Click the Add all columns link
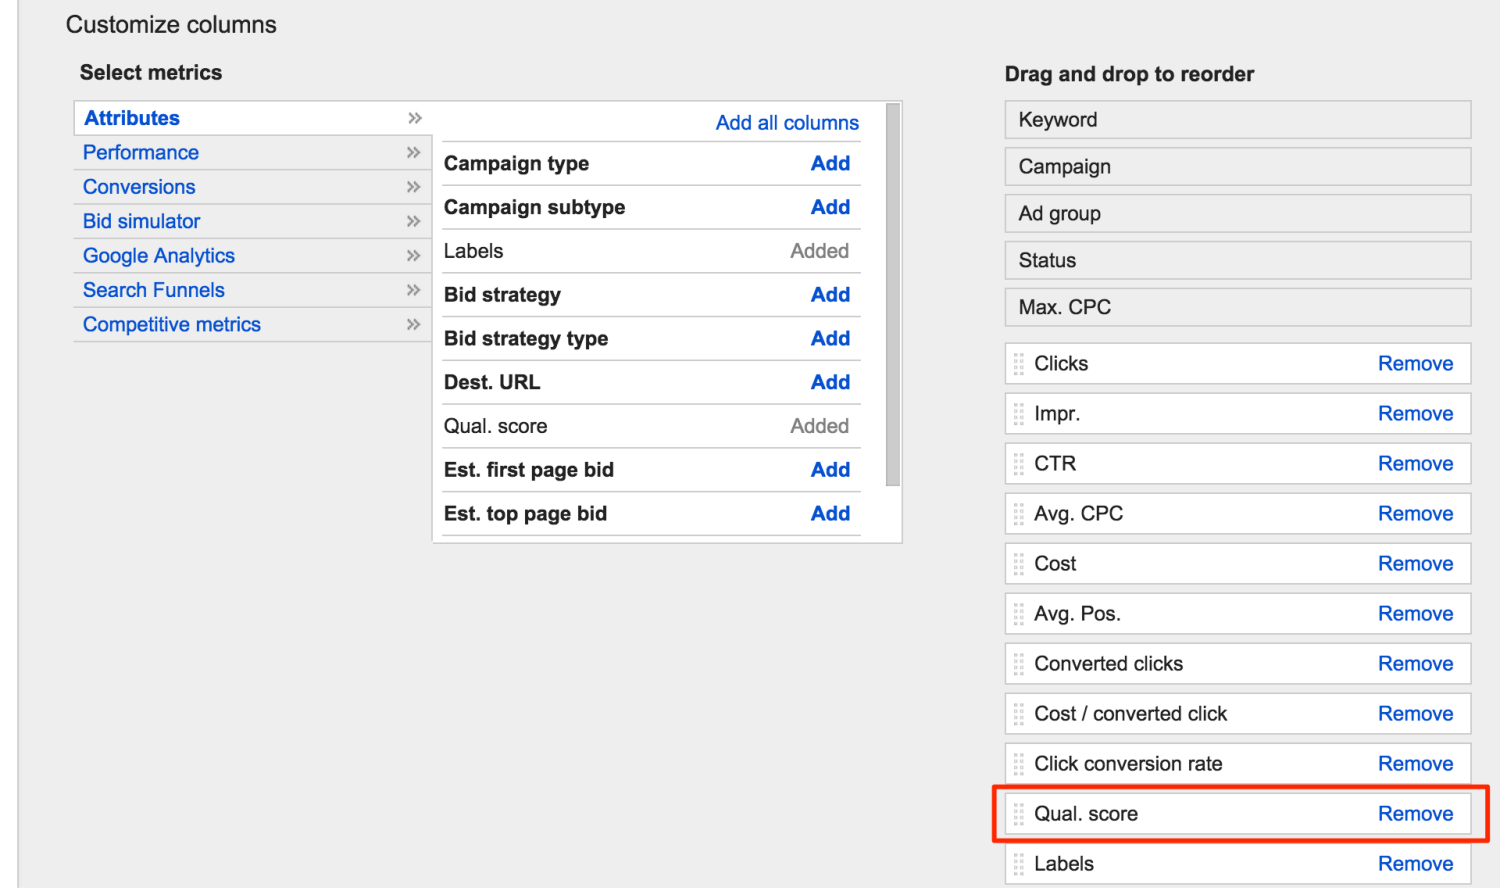The width and height of the screenshot is (1500, 891). pos(787,123)
